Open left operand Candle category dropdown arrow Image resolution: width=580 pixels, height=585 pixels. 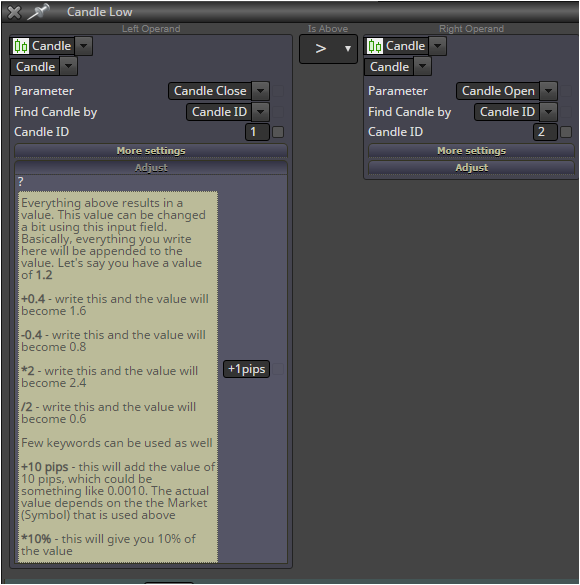click(84, 46)
